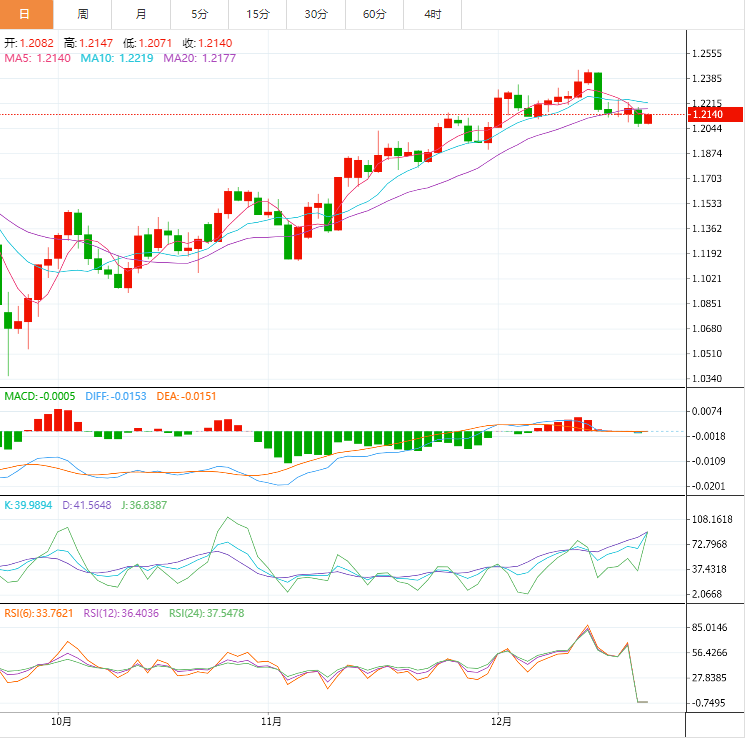The width and height of the screenshot is (749, 741).
Task: Switch to the 周 weekly tab
Action: 83,14
